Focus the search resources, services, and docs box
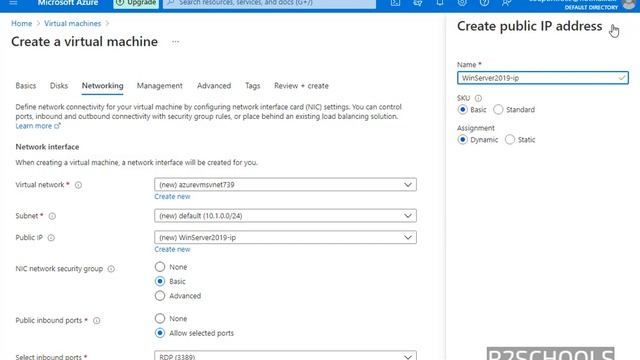 [x=269, y=3]
